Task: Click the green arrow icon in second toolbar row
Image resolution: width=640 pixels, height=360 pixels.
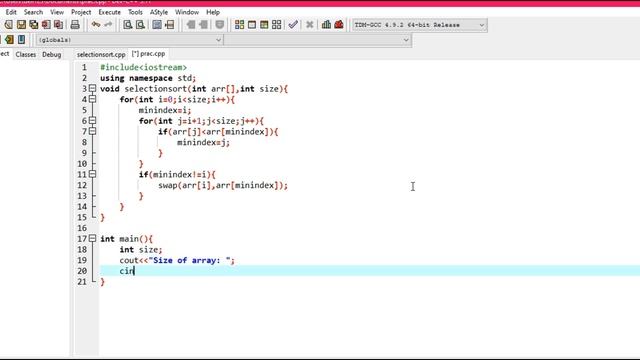Action: 9,40
